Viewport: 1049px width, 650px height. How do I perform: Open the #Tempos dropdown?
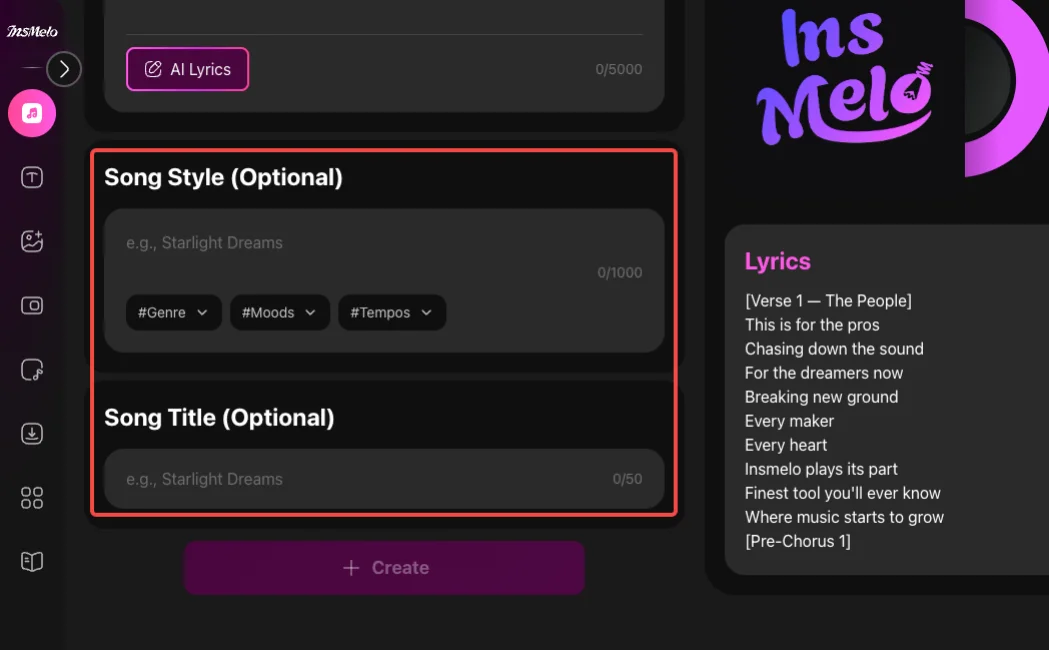pos(391,313)
